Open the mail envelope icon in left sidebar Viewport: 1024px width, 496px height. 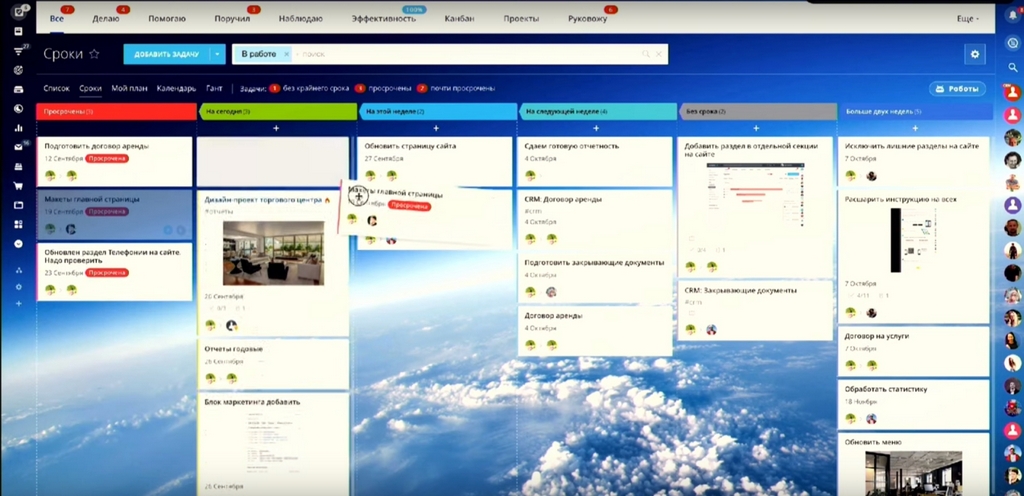coord(18,147)
